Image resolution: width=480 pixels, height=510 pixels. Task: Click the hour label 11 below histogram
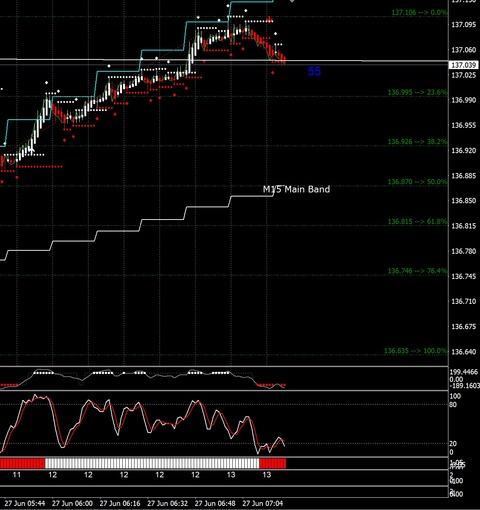(17, 475)
